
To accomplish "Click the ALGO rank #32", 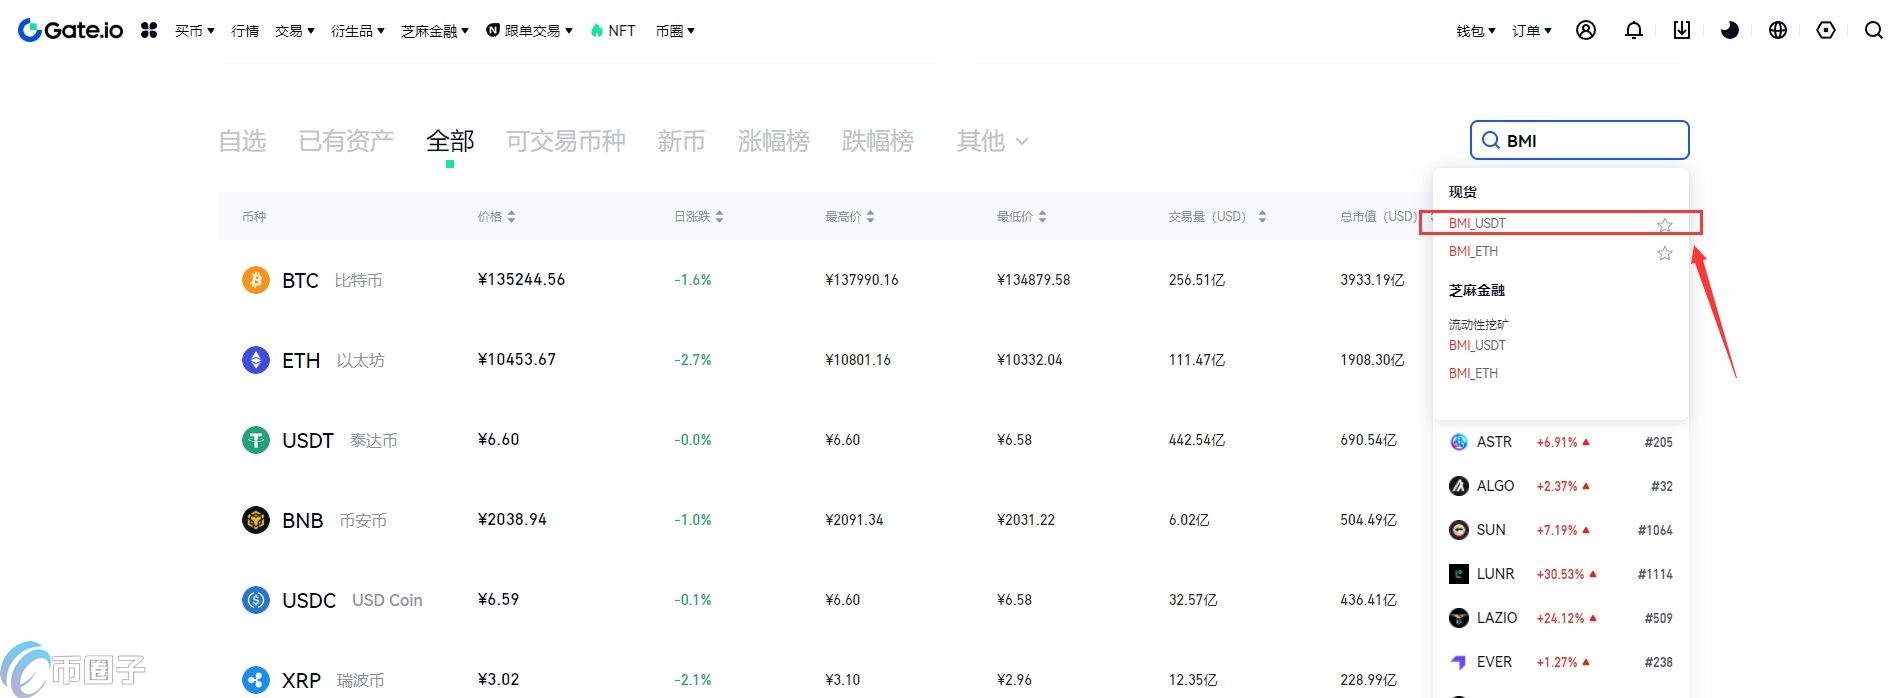I will [x=1661, y=486].
